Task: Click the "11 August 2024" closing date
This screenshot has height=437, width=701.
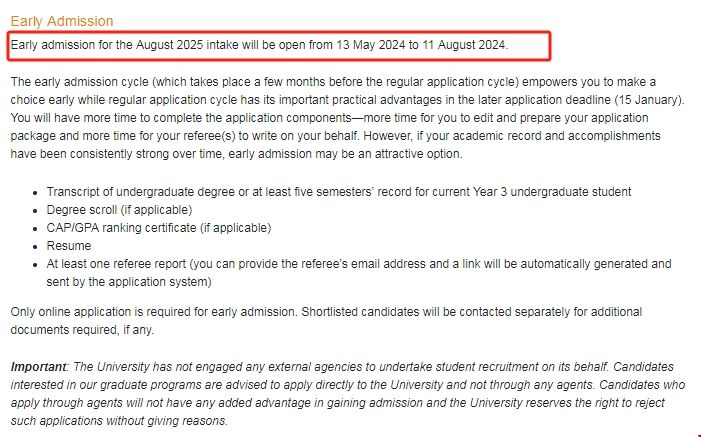Action: 464,45
